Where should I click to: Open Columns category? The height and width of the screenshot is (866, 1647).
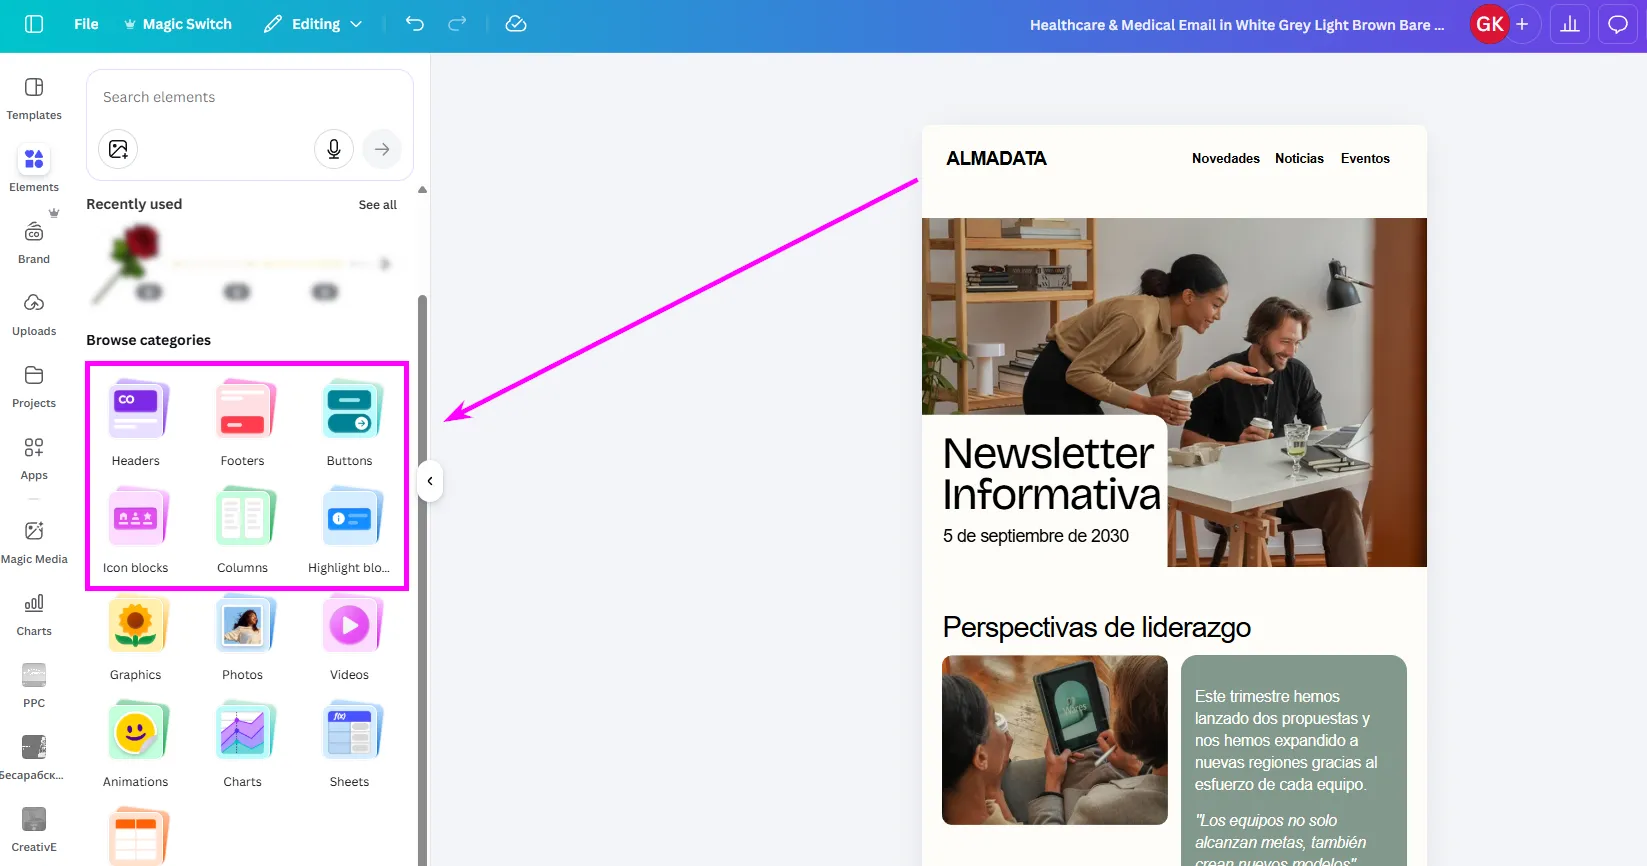242,529
